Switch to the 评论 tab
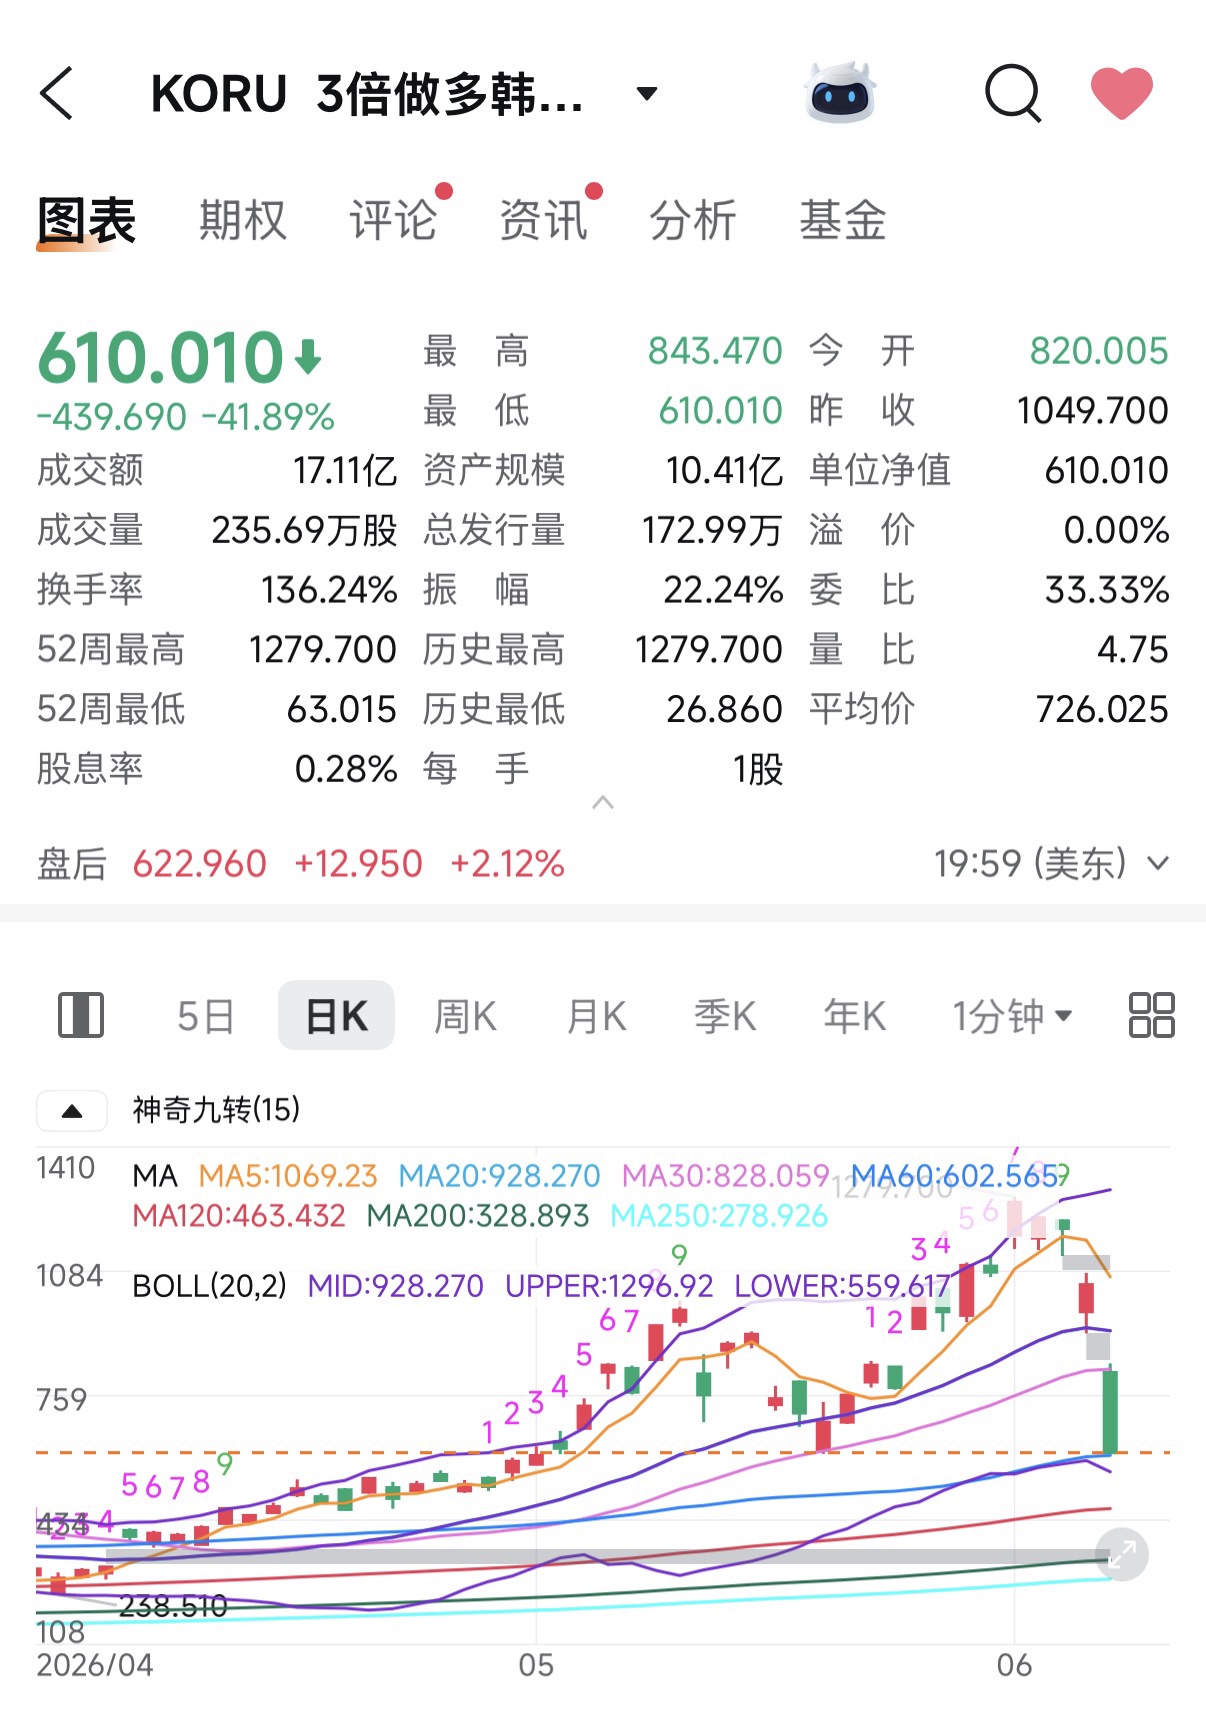The image size is (1206, 1724). tap(393, 220)
